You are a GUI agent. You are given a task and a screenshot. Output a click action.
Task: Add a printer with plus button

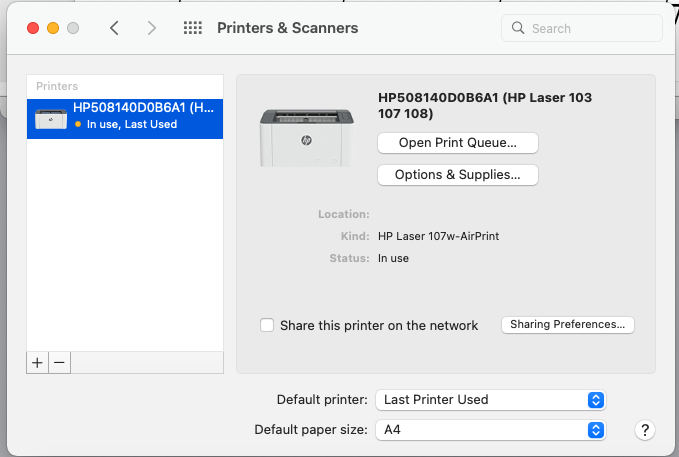38,363
